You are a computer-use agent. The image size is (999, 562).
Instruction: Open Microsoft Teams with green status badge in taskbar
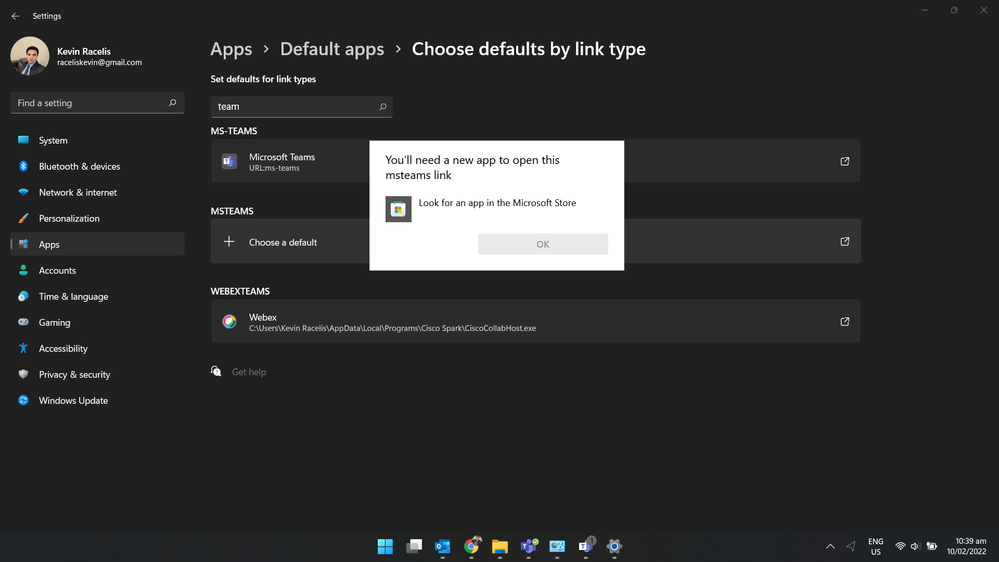(529, 546)
